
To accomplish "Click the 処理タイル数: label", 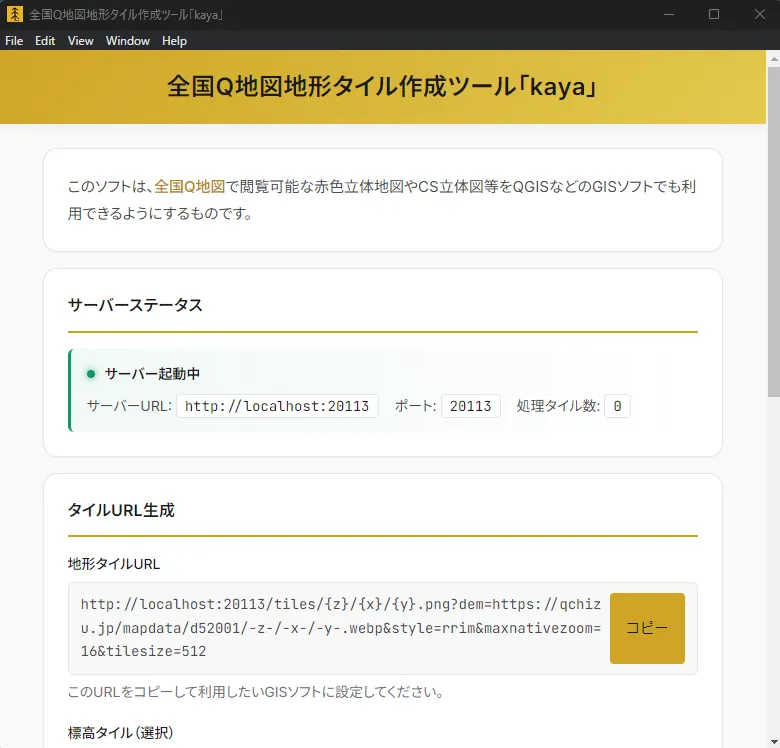I will (x=558, y=406).
